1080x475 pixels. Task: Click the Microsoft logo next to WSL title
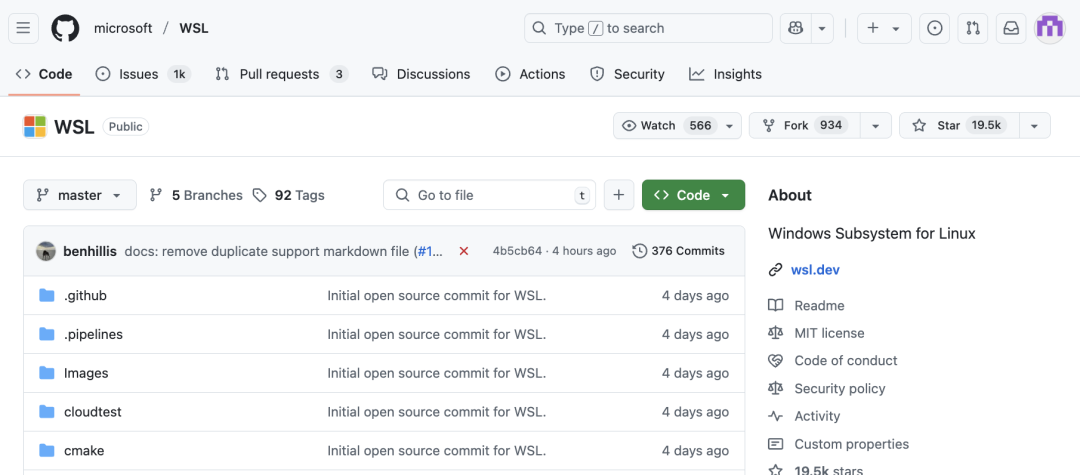[x=35, y=126]
